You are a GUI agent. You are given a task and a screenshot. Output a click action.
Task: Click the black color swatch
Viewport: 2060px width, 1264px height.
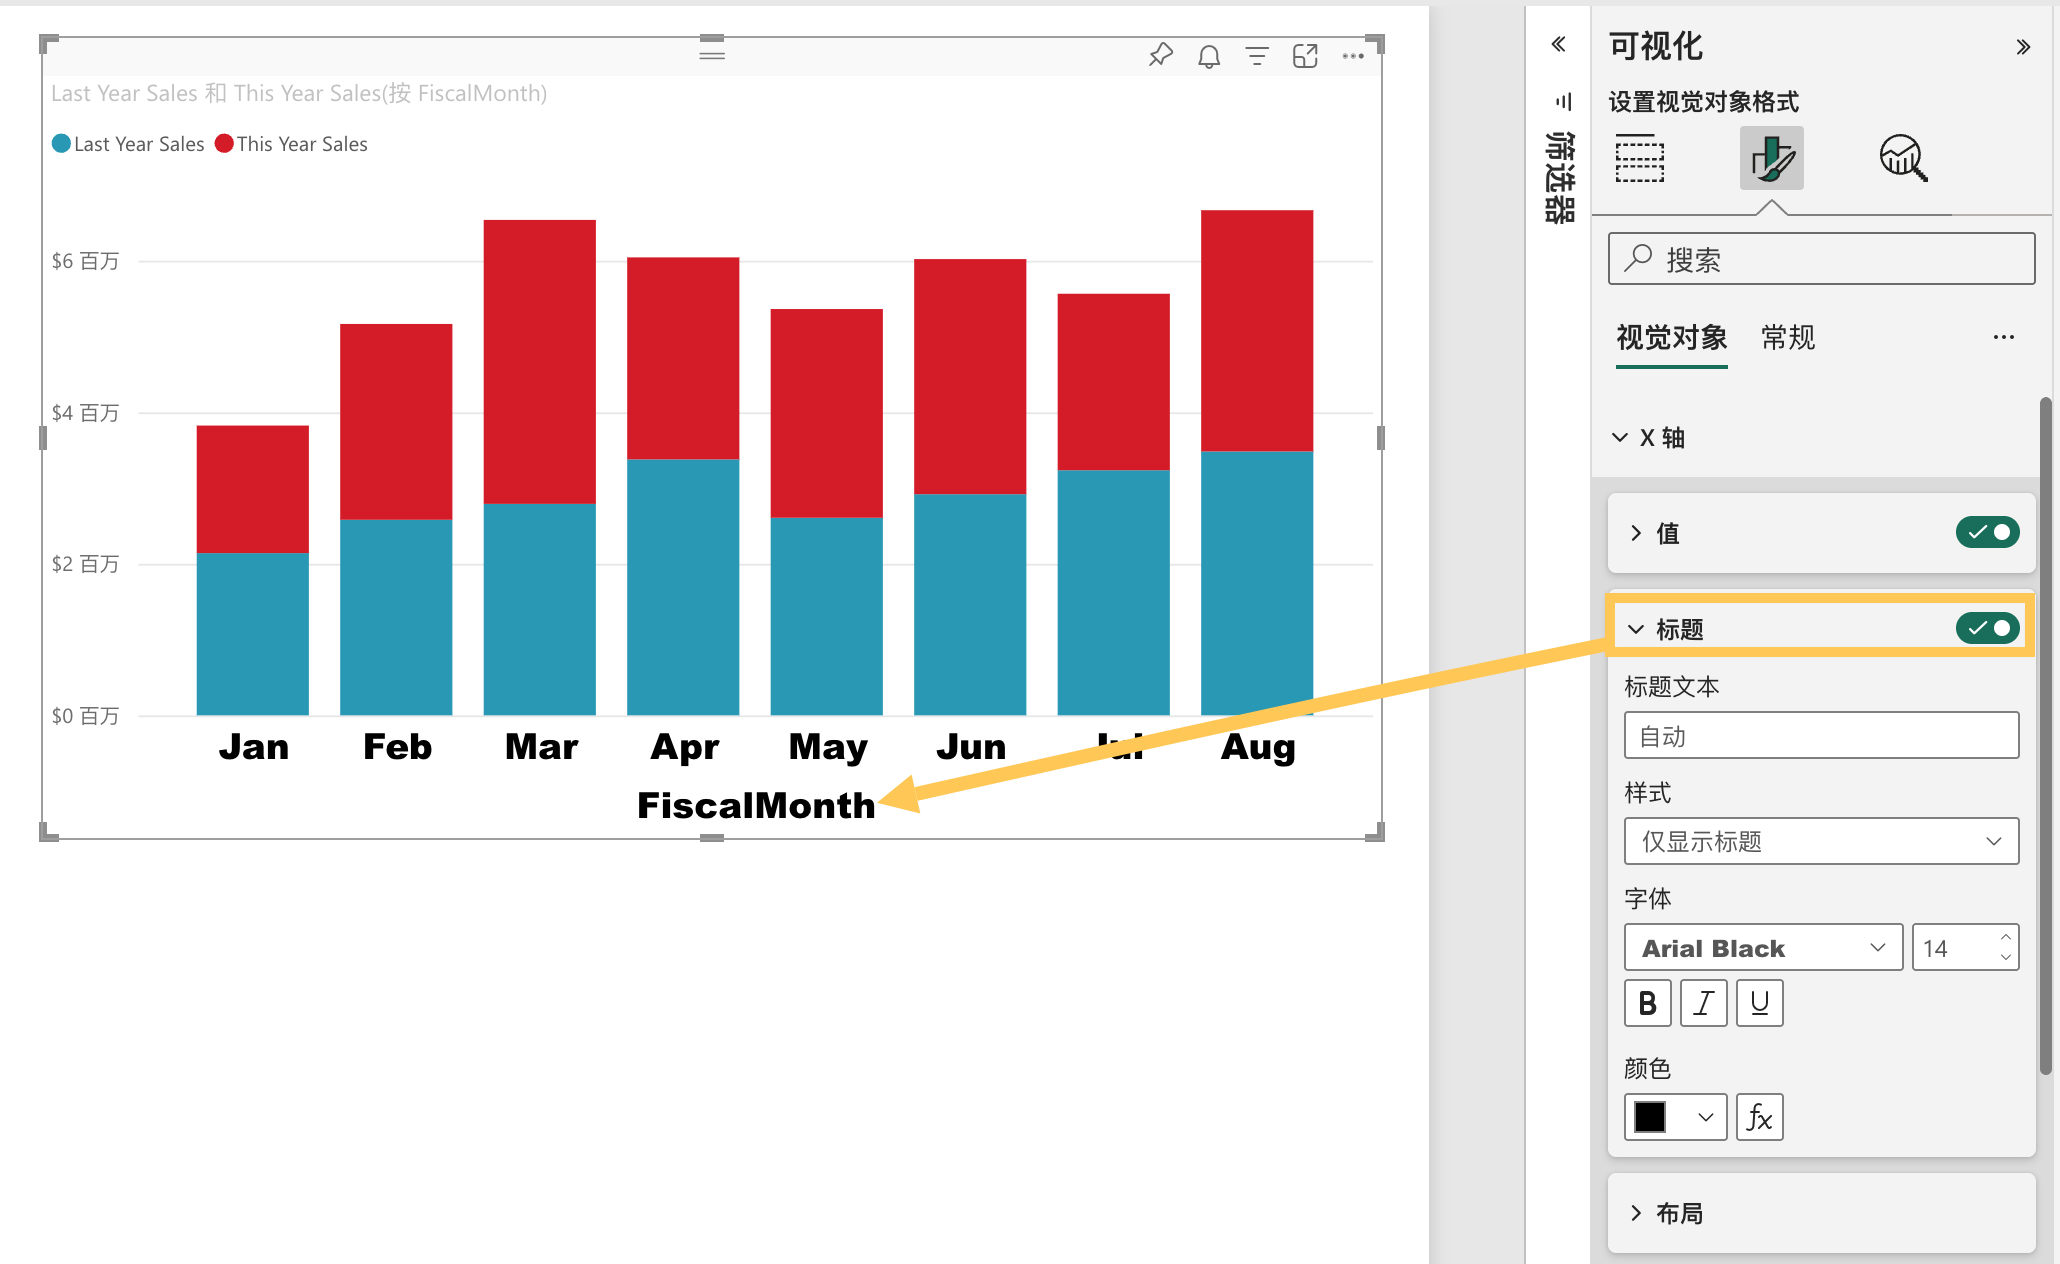coord(1650,1117)
